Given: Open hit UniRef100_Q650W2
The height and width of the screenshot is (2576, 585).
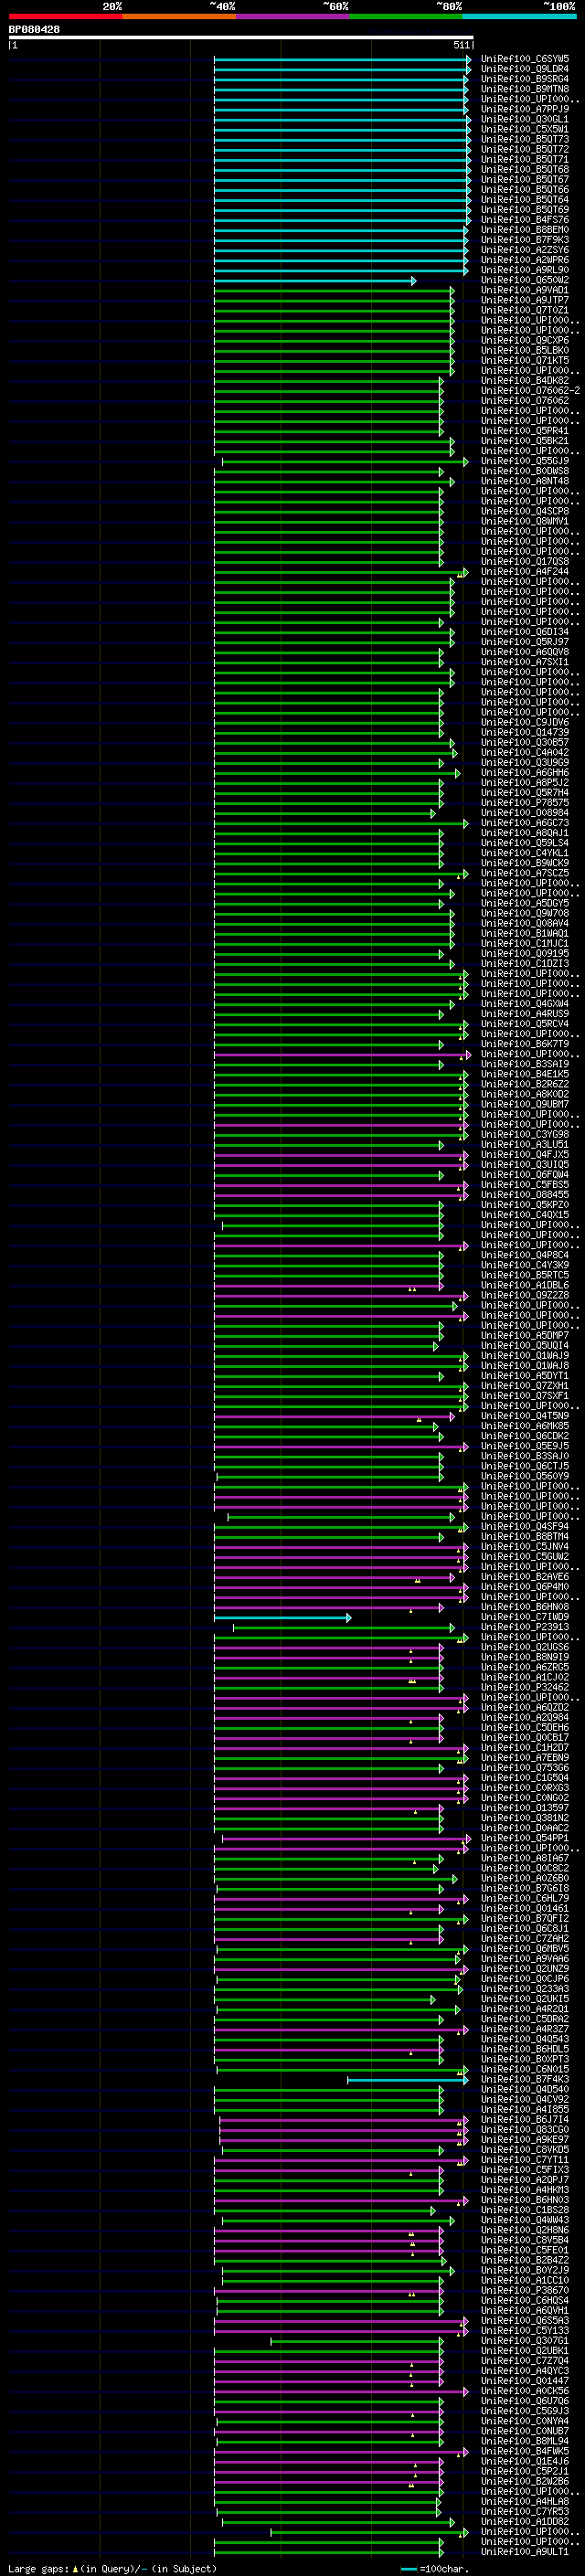Looking at the screenshot, I should pyautogui.click(x=525, y=280).
